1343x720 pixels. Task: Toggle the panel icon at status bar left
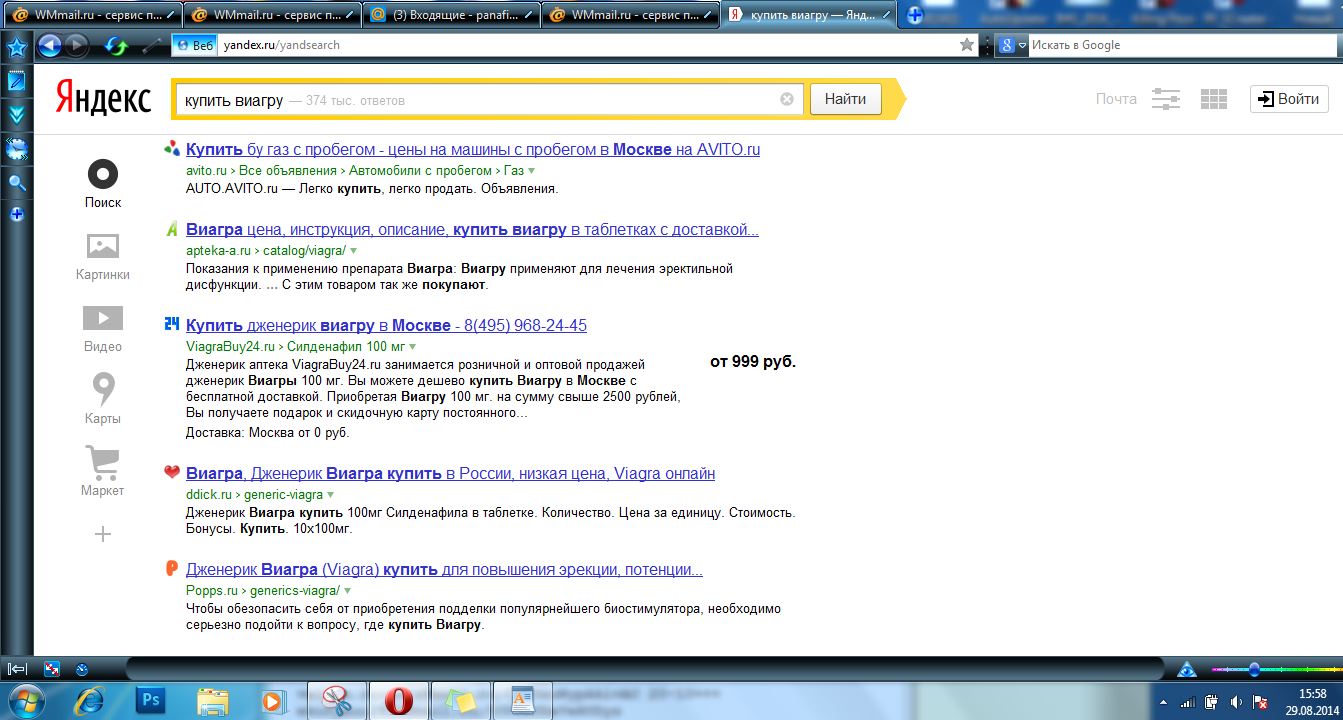tap(17, 669)
